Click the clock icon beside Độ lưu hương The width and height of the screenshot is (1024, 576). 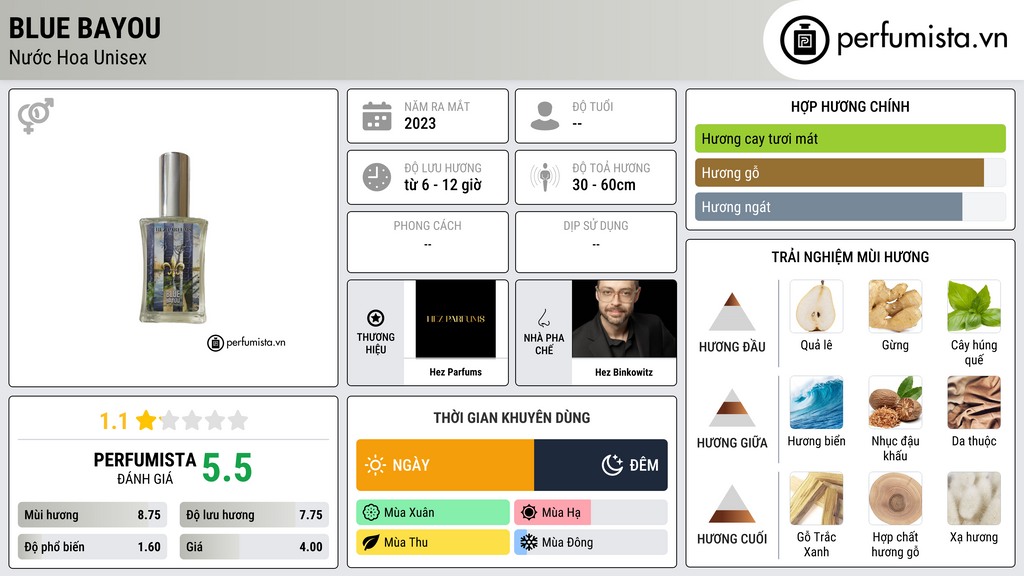click(377, 177)
